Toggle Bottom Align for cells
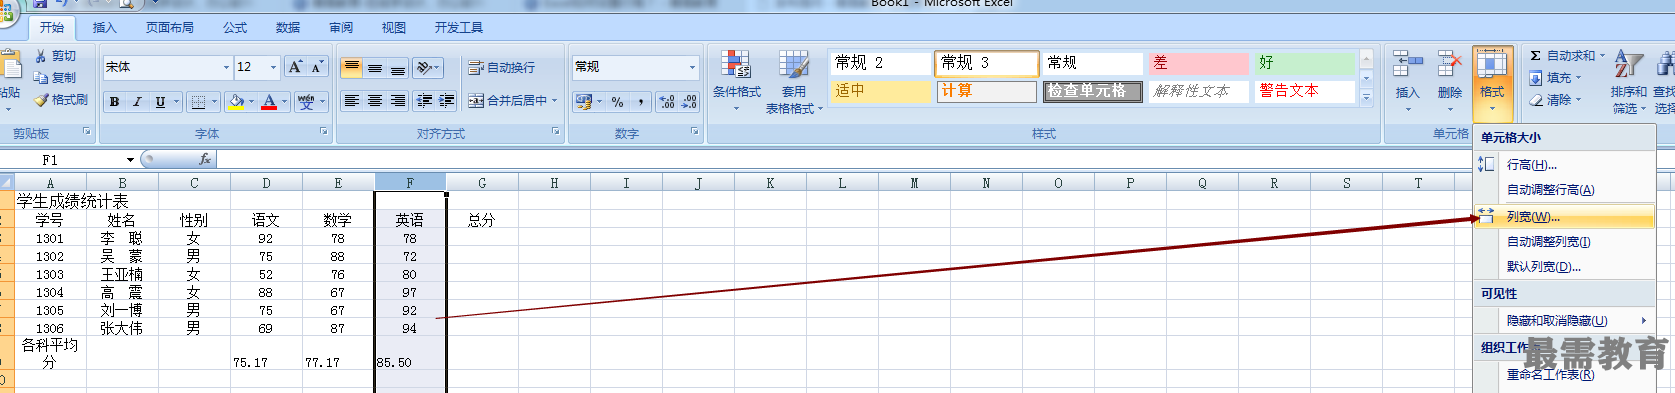Screen dimensions: 1675x393 pyautogui.click(x=398, y=68)
